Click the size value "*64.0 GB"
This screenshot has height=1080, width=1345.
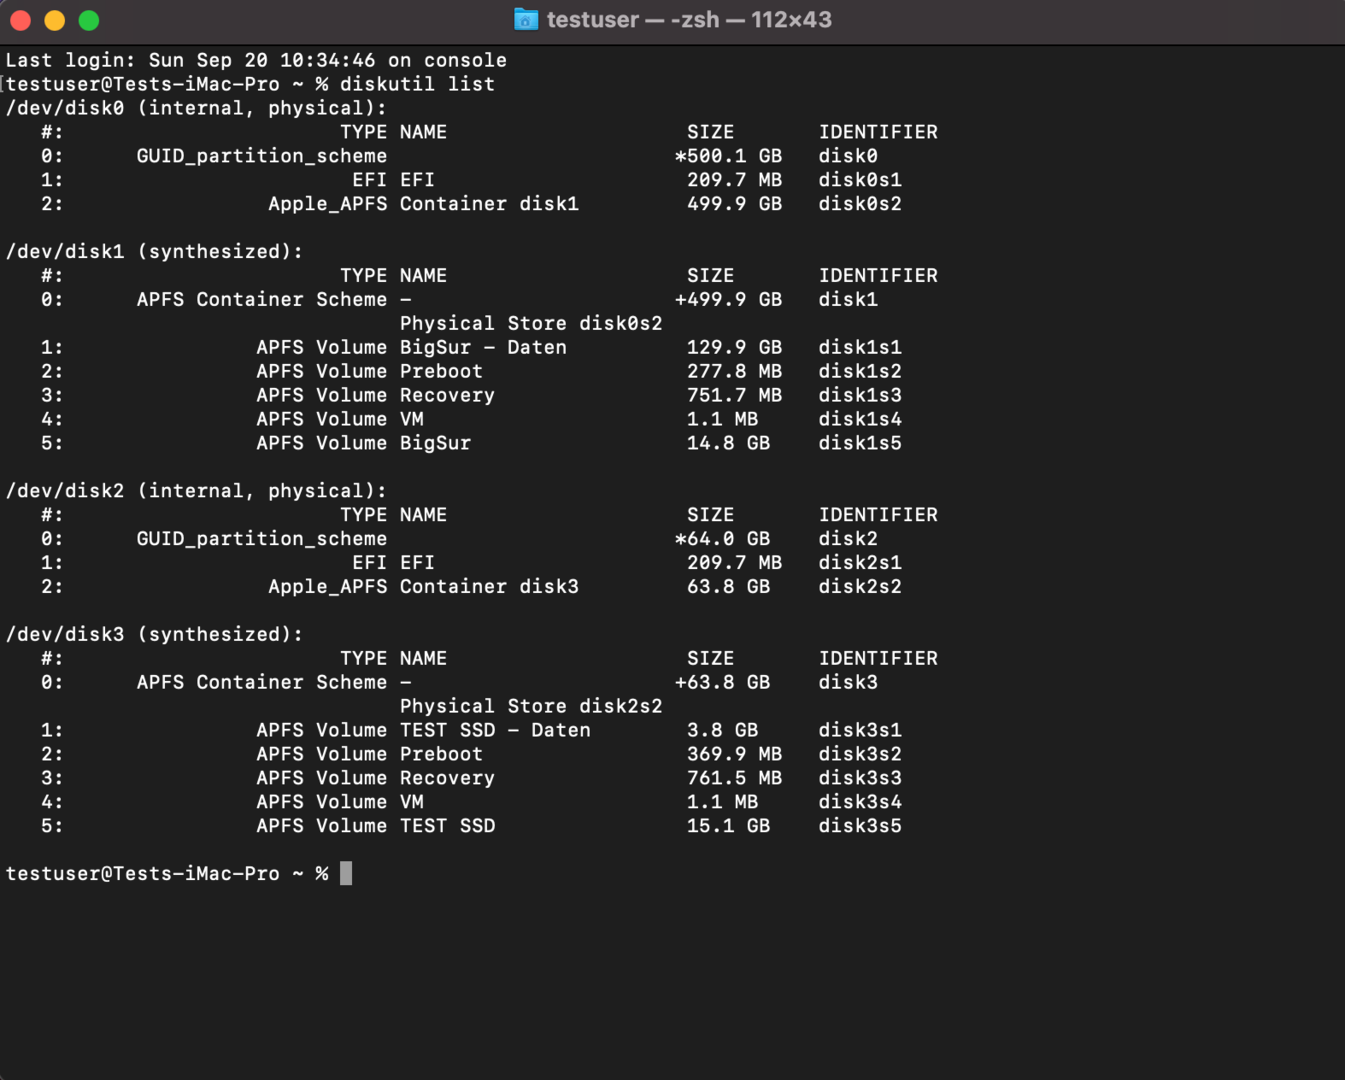pyautogui.click(x=723, y=539)
